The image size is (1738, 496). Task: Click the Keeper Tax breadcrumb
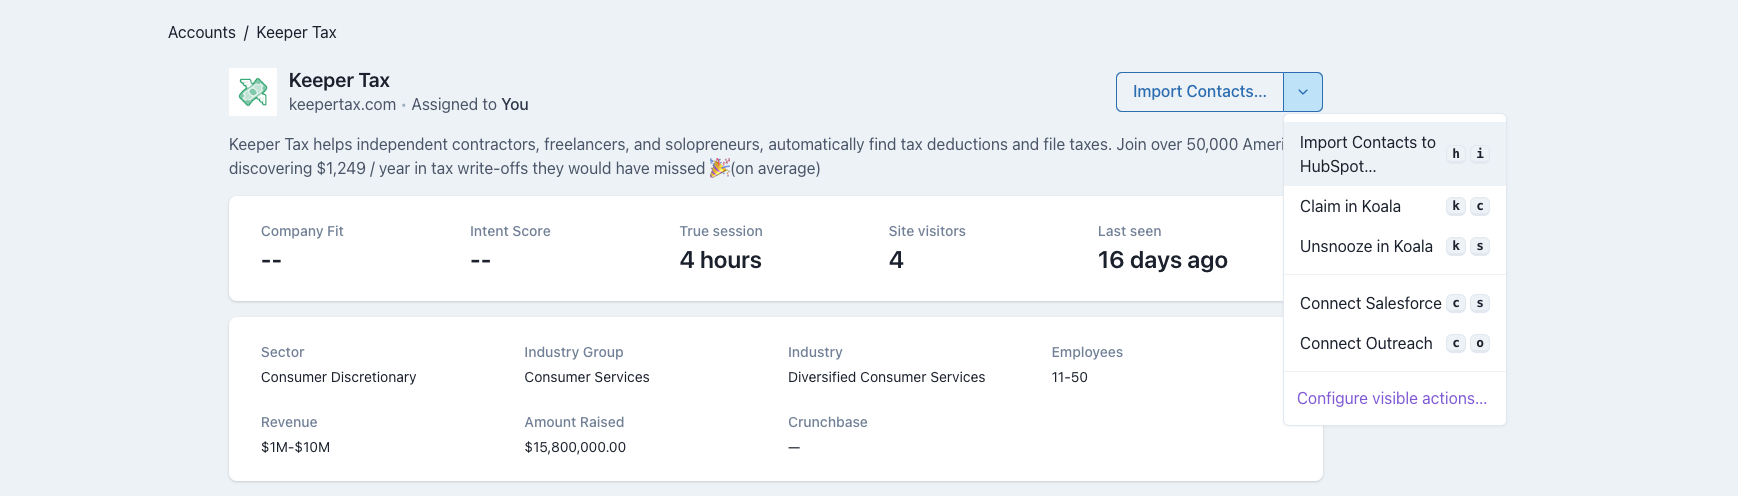[296, 32]
